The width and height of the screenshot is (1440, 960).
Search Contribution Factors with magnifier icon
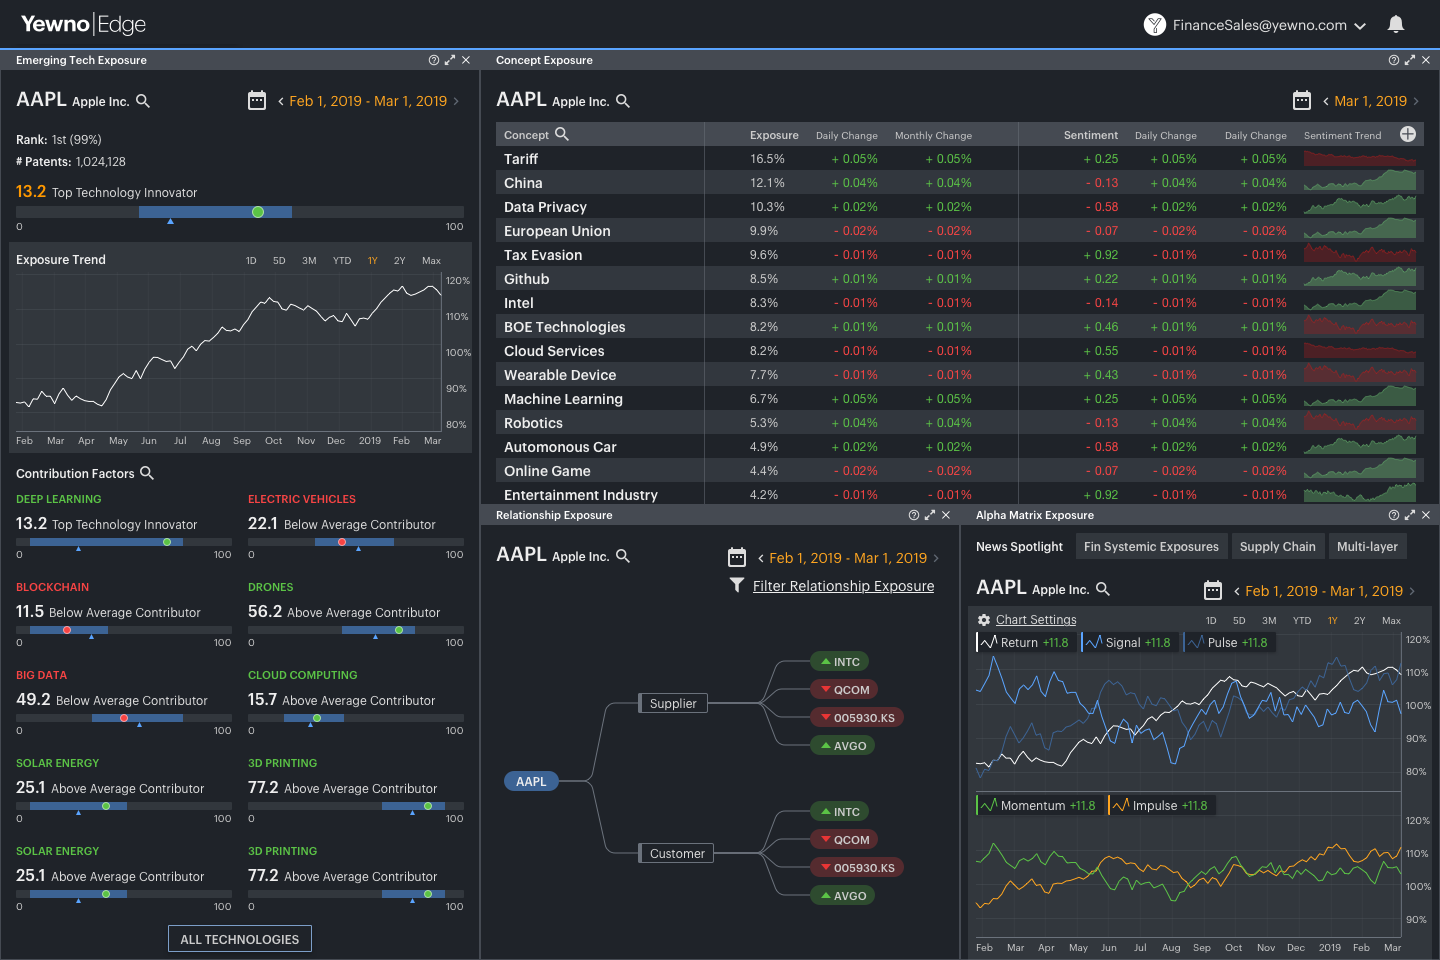[x=147, y=473]
